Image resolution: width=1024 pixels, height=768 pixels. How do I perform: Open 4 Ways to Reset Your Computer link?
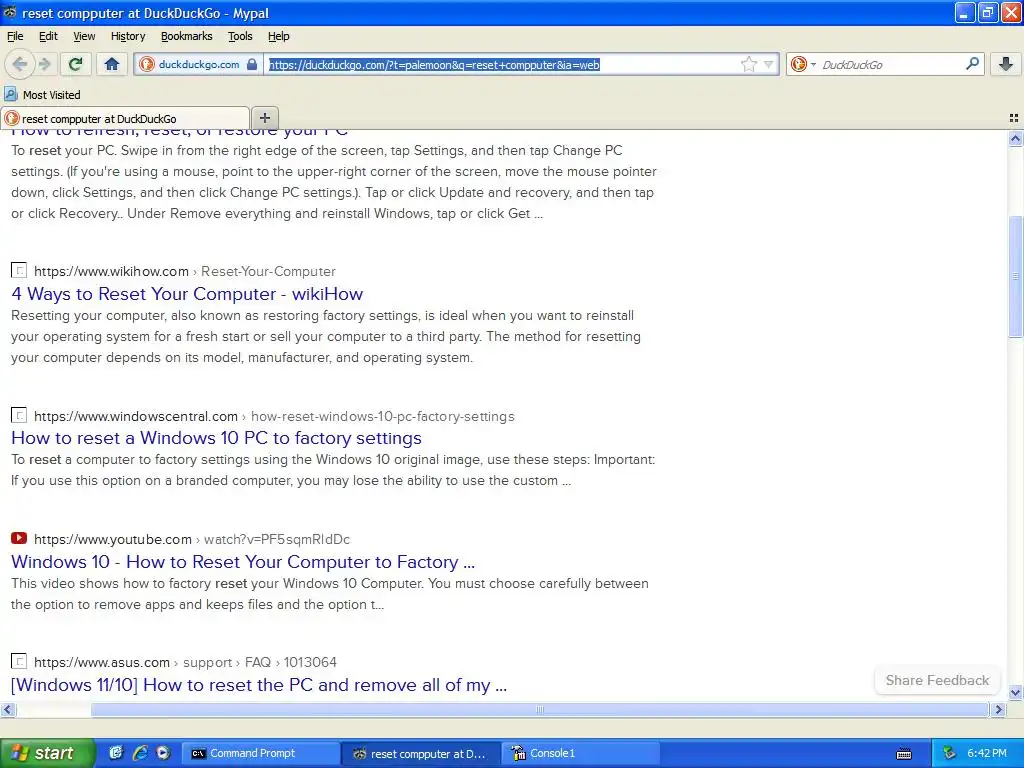[187, 294]
